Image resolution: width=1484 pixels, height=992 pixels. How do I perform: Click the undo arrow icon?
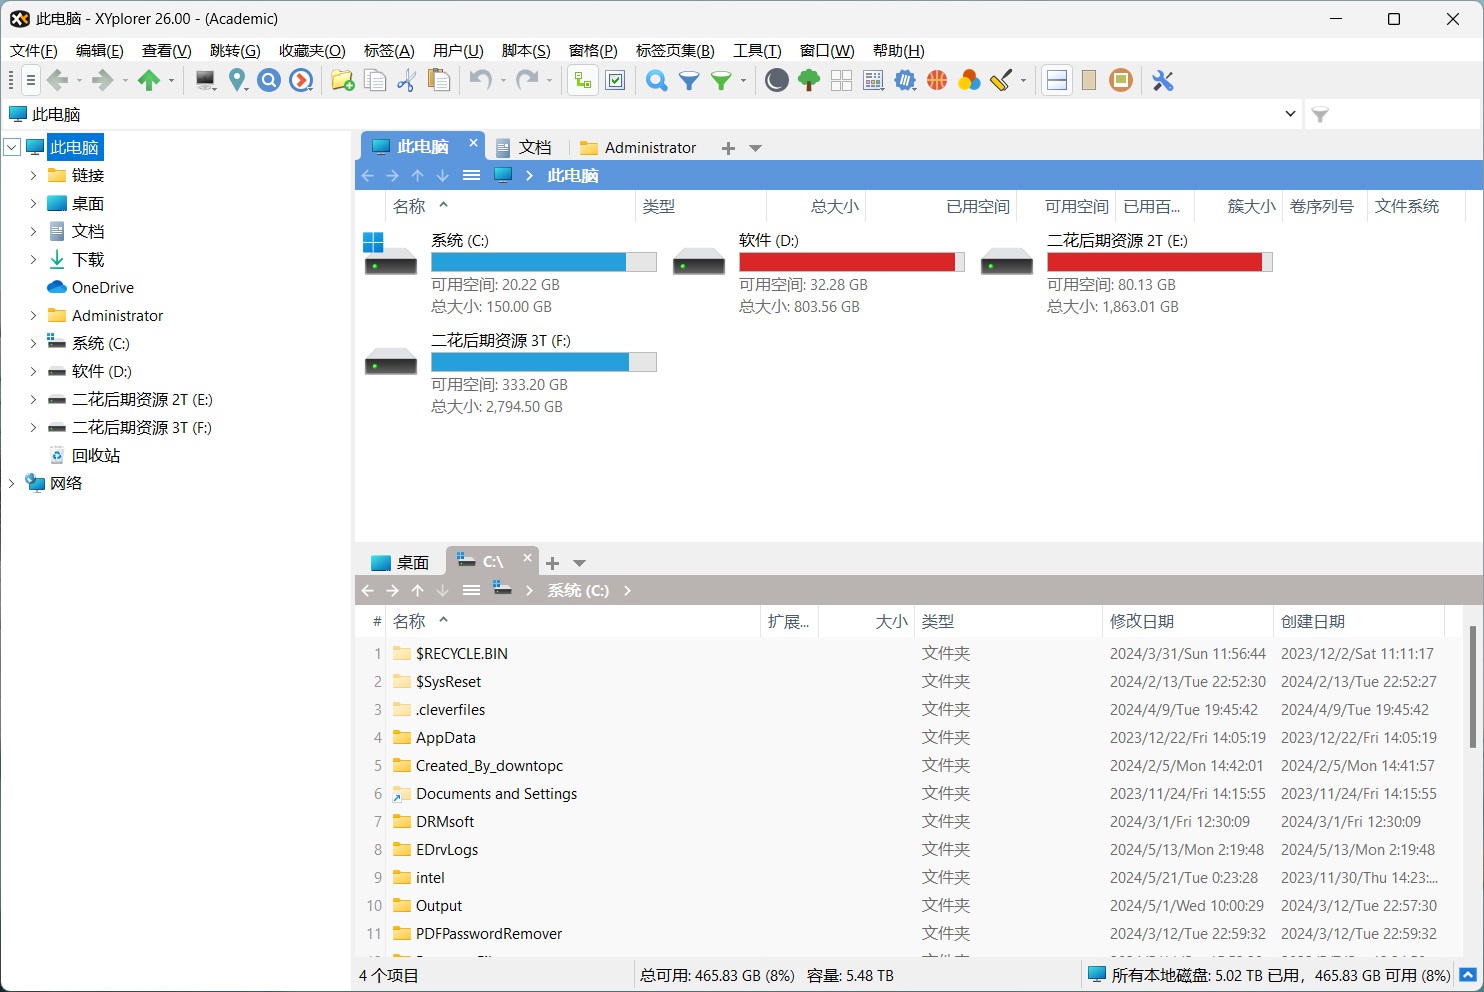(x=479, y=80)
